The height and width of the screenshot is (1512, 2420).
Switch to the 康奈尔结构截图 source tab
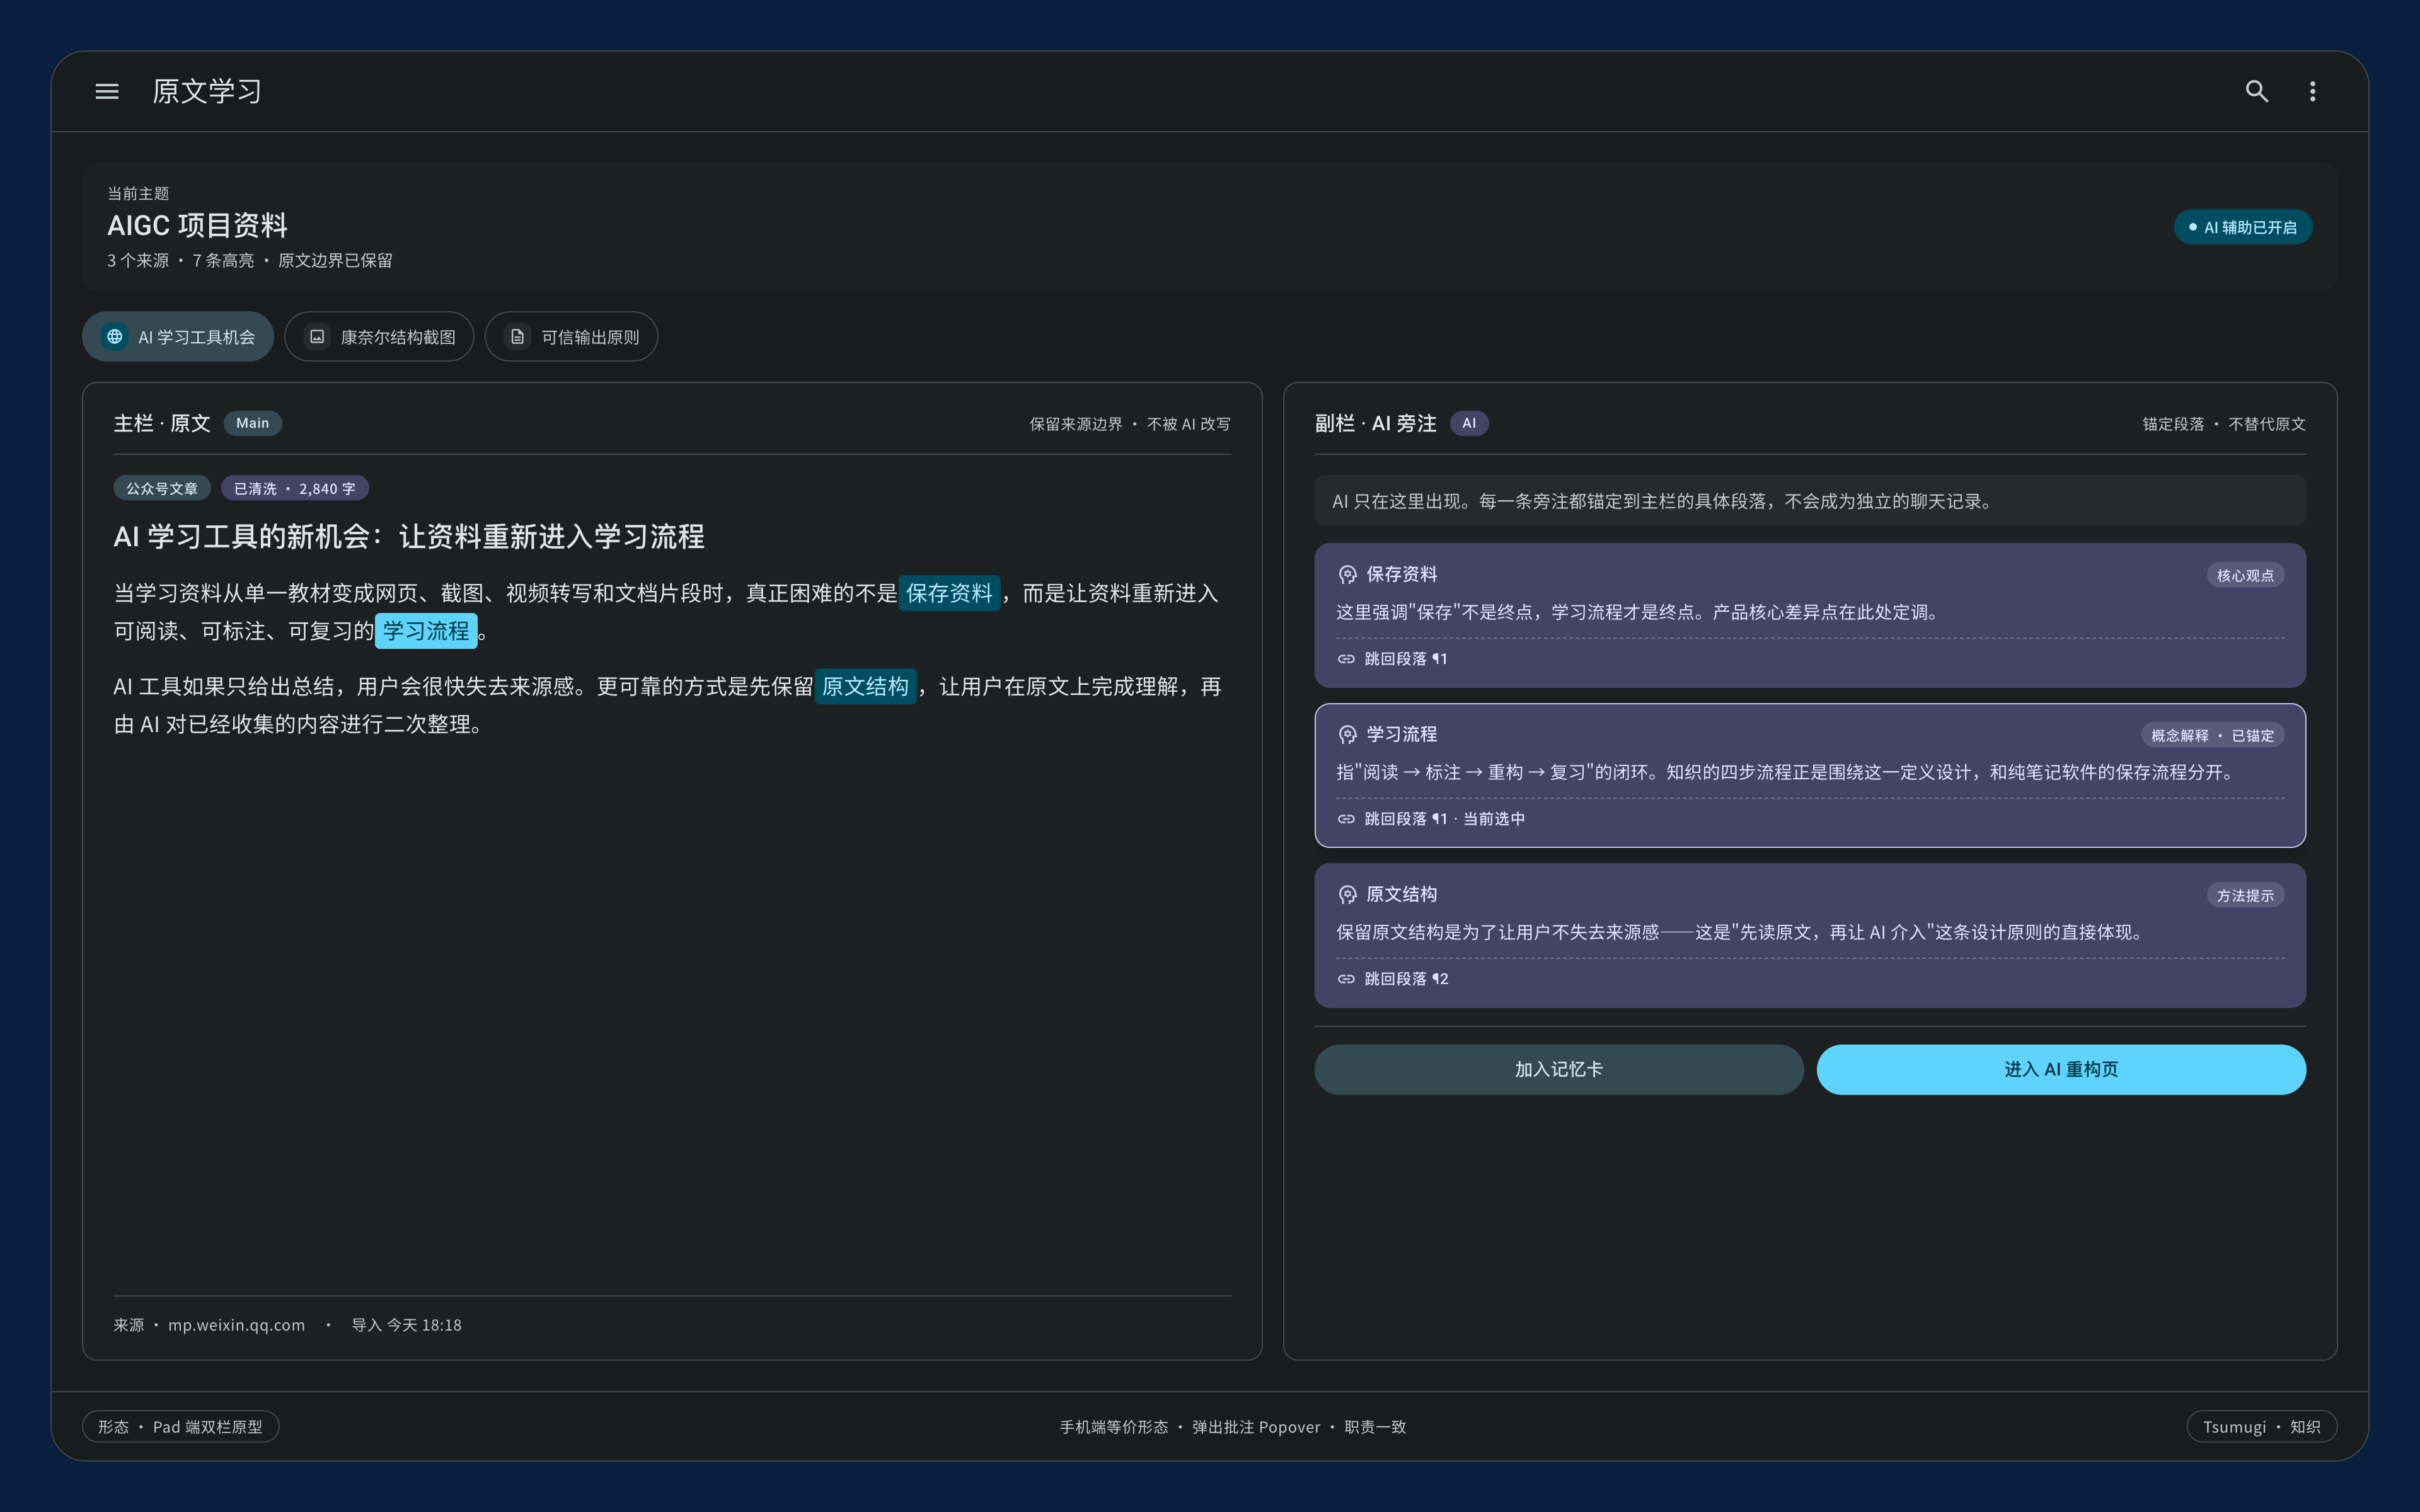point(379,337)
